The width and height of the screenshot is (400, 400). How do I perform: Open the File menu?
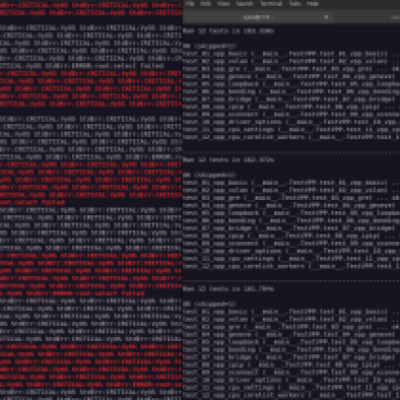click(x=190, y=4)
